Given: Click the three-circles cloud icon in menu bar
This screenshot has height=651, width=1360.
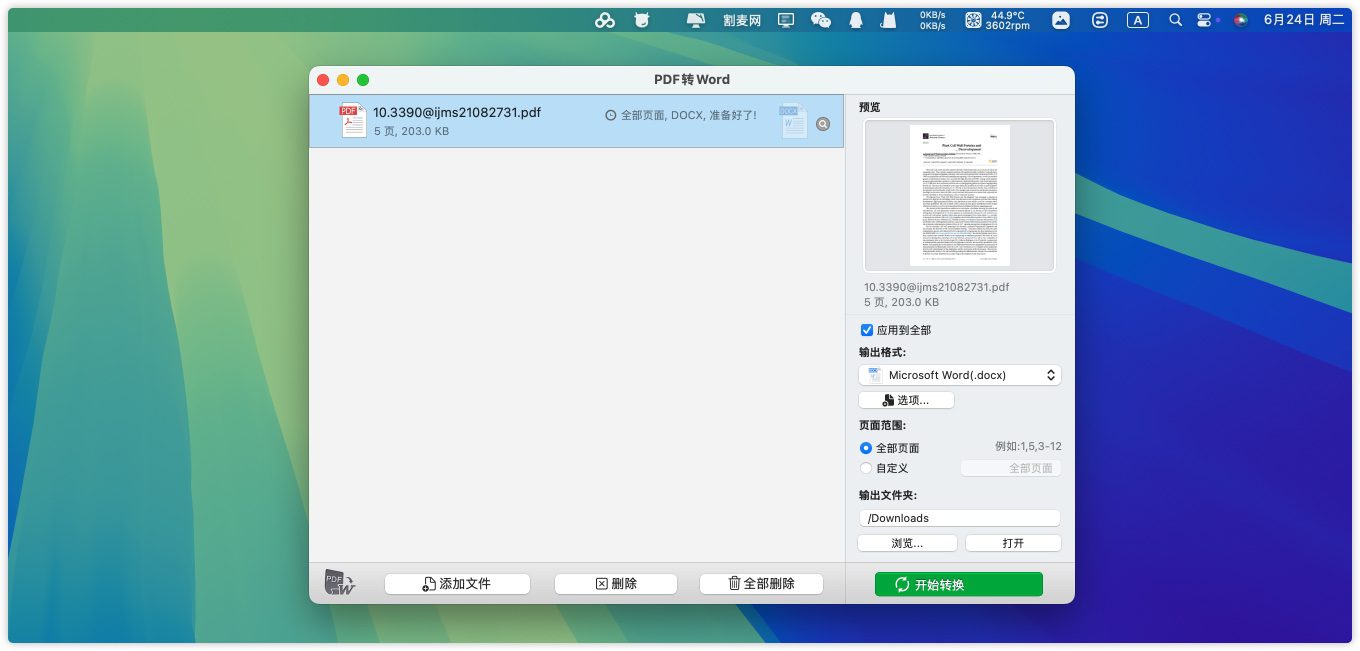Looking at the screenshot, I should (605, 20).
